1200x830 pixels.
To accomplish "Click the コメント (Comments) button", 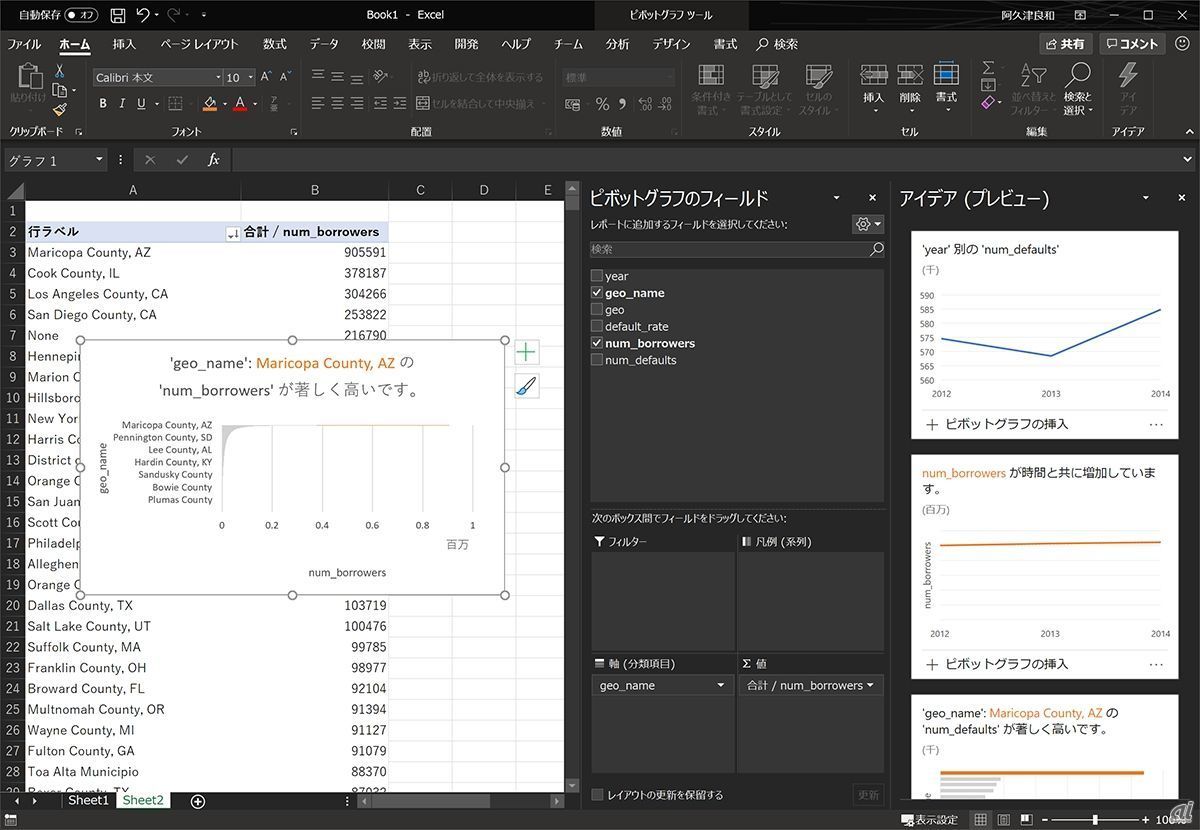I will (1131, 44).
